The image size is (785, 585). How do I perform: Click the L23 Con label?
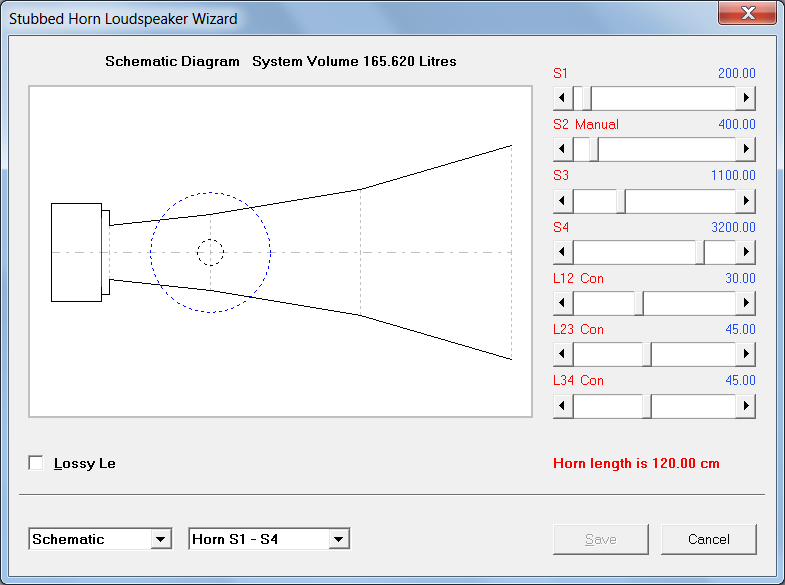pos(578,329)
